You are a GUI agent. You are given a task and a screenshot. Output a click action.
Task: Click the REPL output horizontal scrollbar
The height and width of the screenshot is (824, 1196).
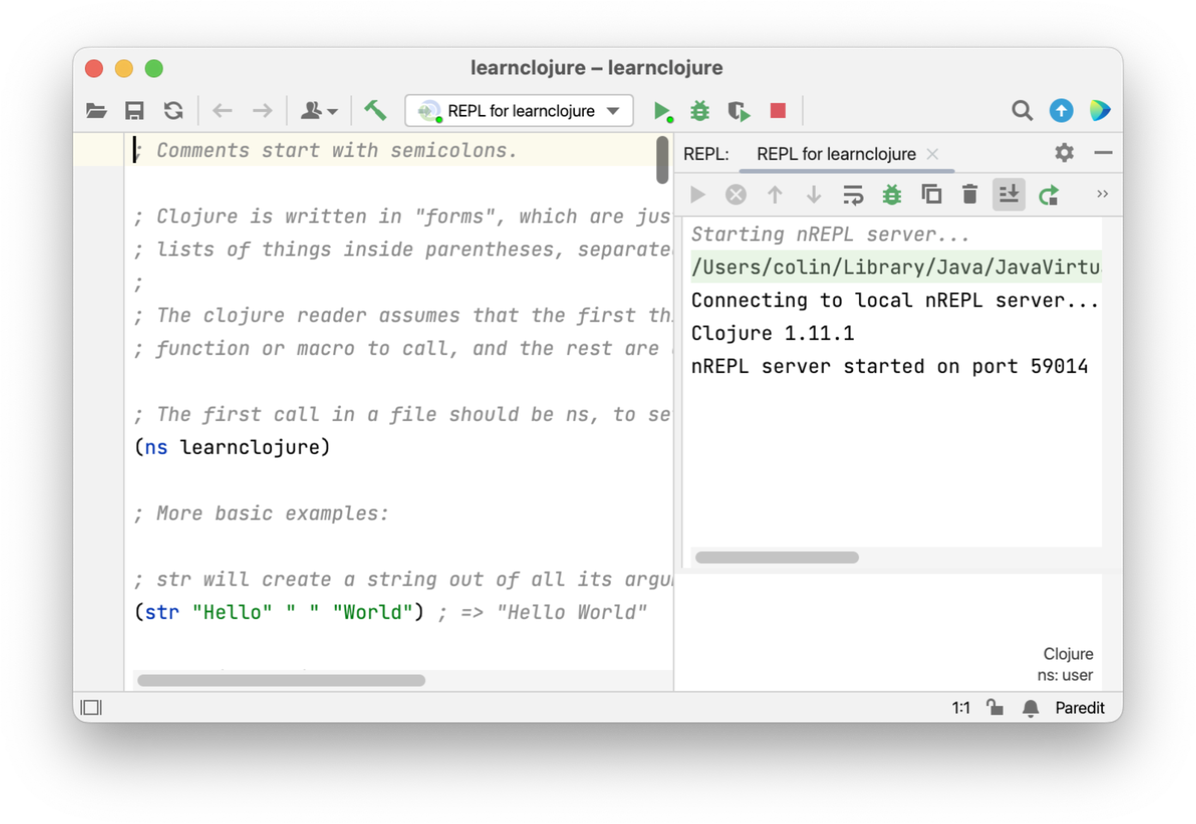pyautogui.click(x=777, y=557)
